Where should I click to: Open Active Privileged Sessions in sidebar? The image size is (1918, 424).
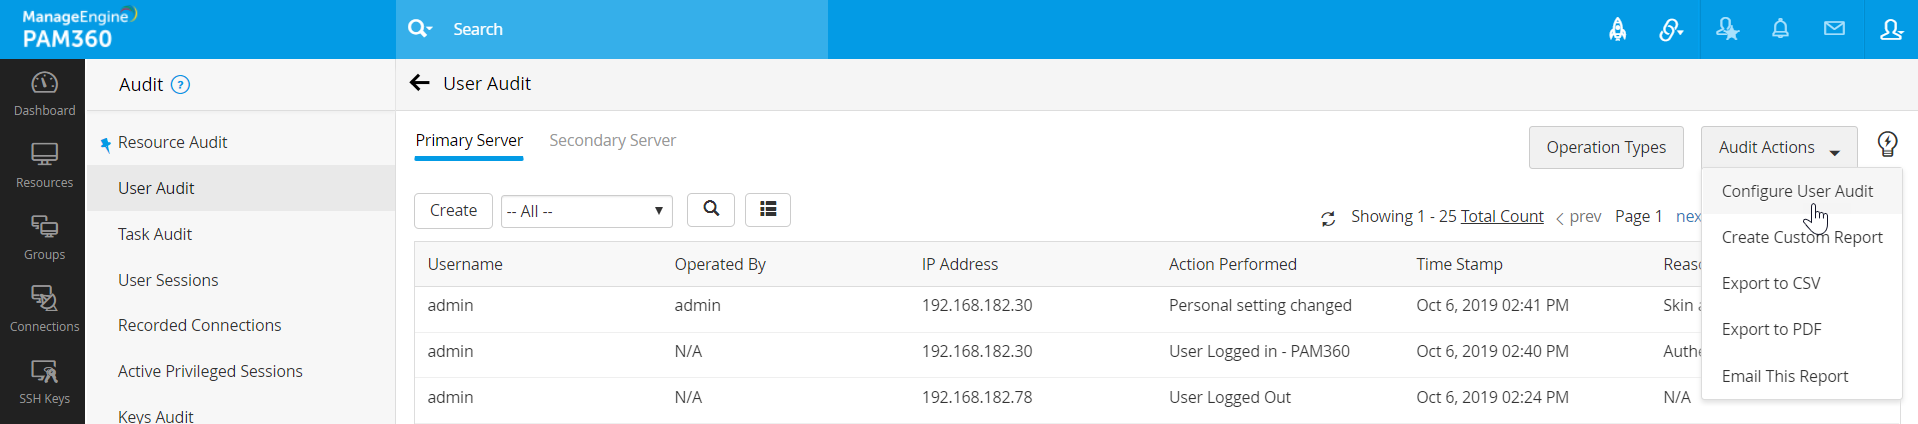210,371
